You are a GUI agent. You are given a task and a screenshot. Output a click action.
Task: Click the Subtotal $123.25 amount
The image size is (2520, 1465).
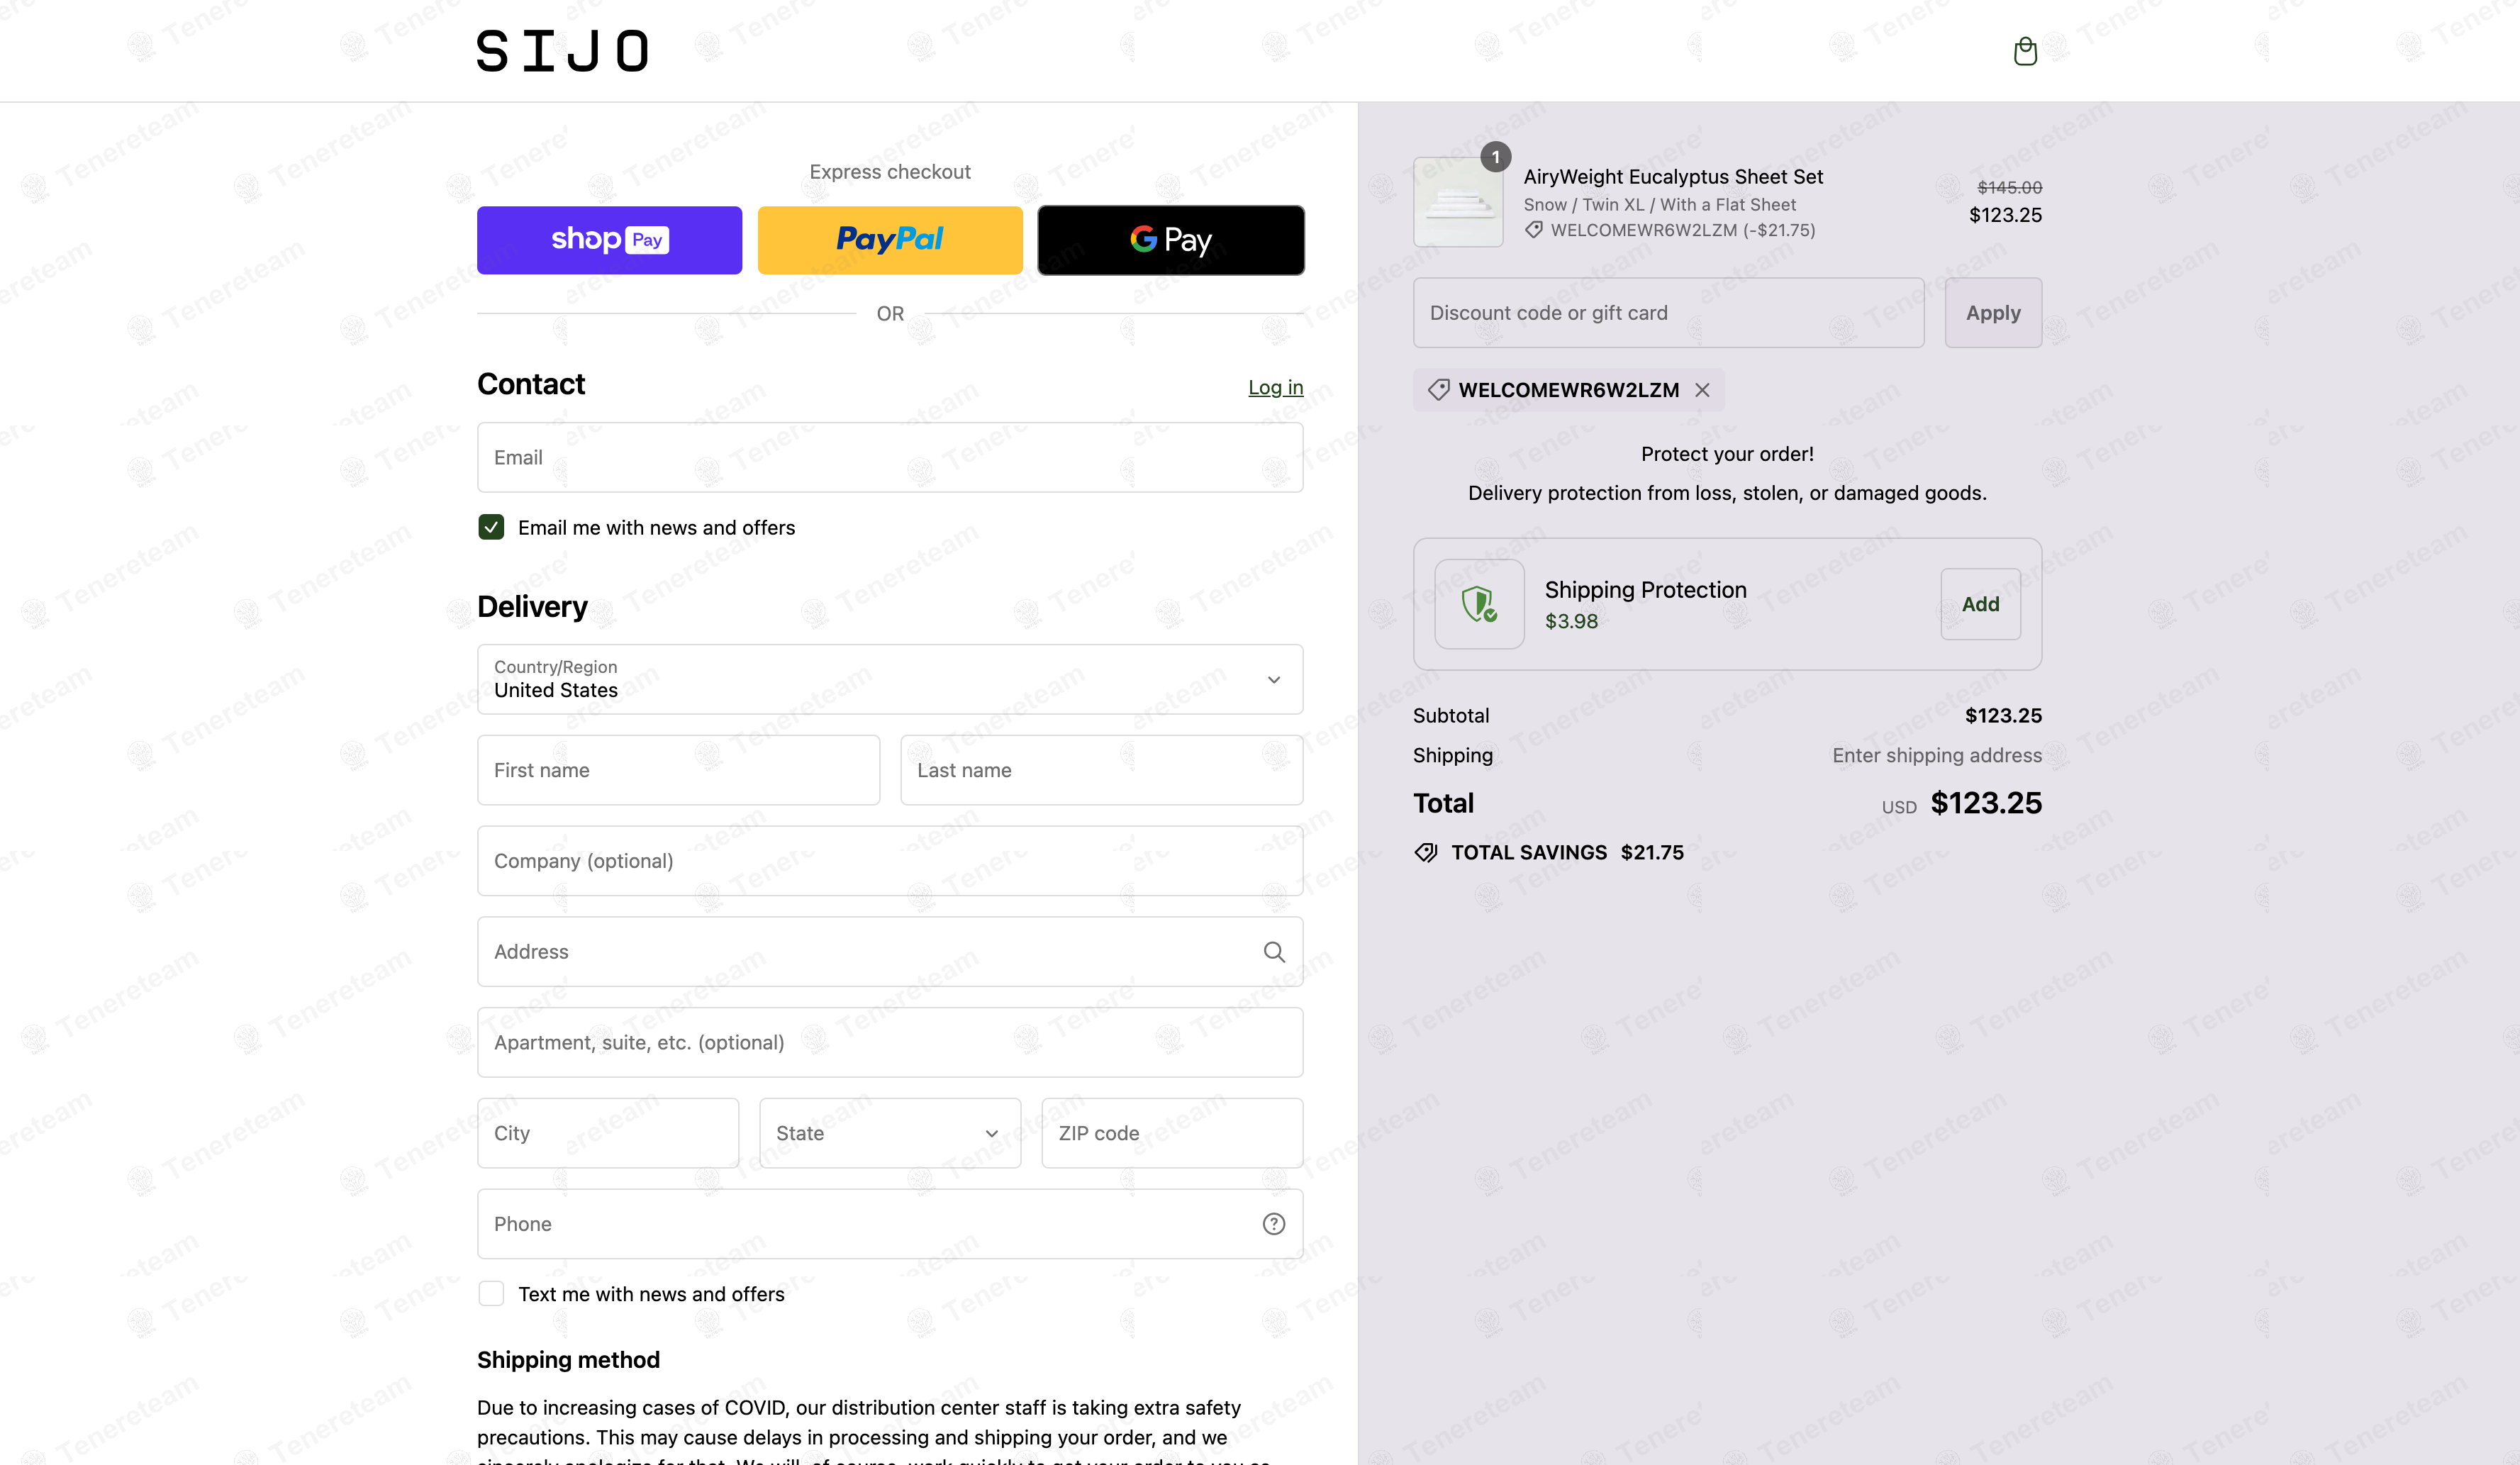(2003, 716)
